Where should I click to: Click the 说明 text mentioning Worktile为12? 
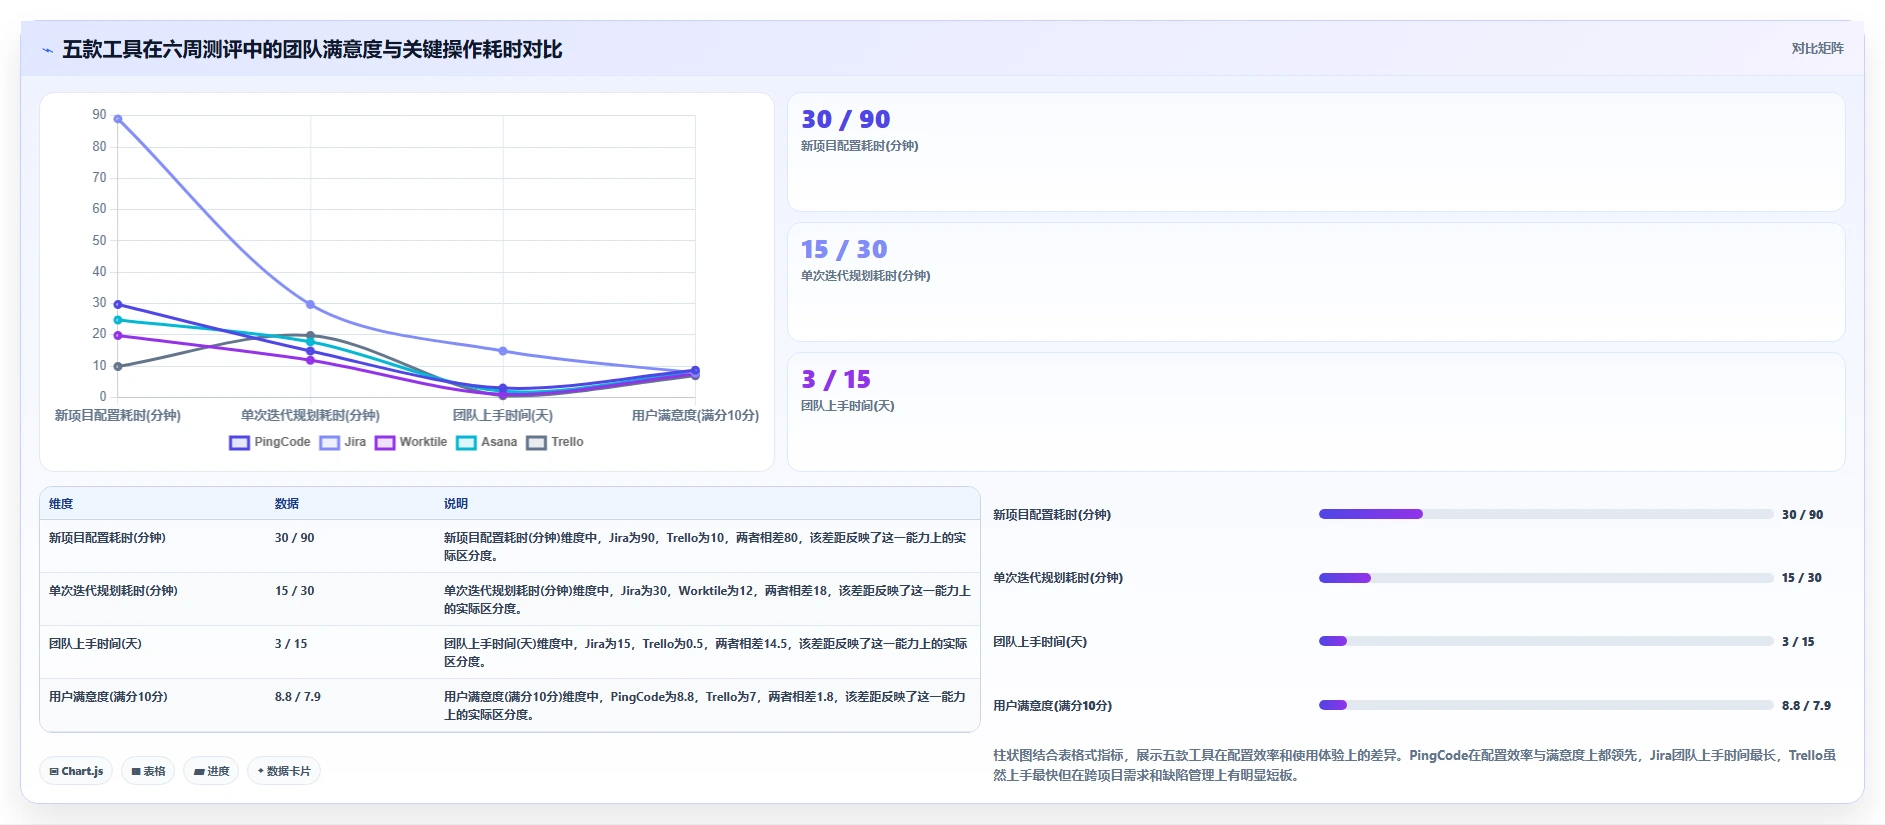tap(707, 600)
